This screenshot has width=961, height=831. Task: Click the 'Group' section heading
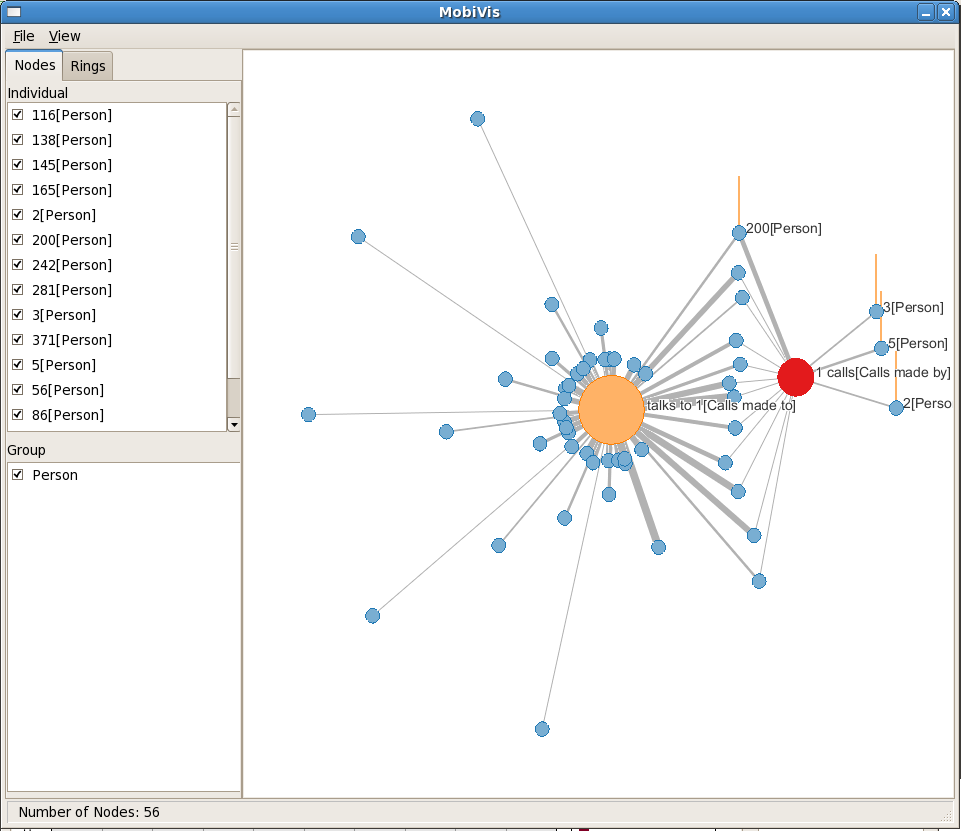click(26, 450)
